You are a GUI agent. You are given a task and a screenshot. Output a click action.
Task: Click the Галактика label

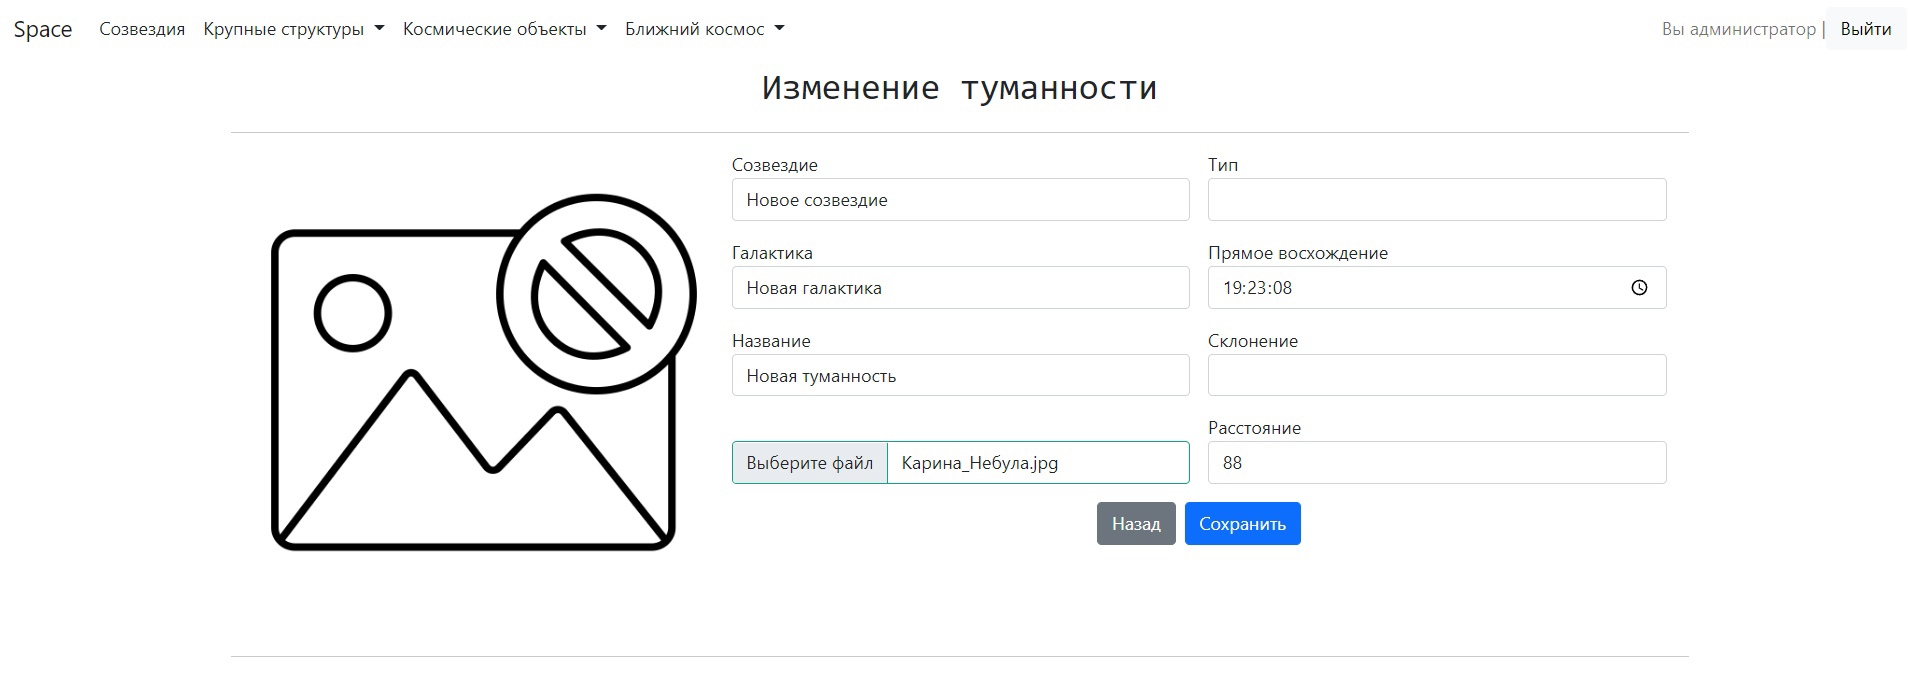(x=772, y=253)
